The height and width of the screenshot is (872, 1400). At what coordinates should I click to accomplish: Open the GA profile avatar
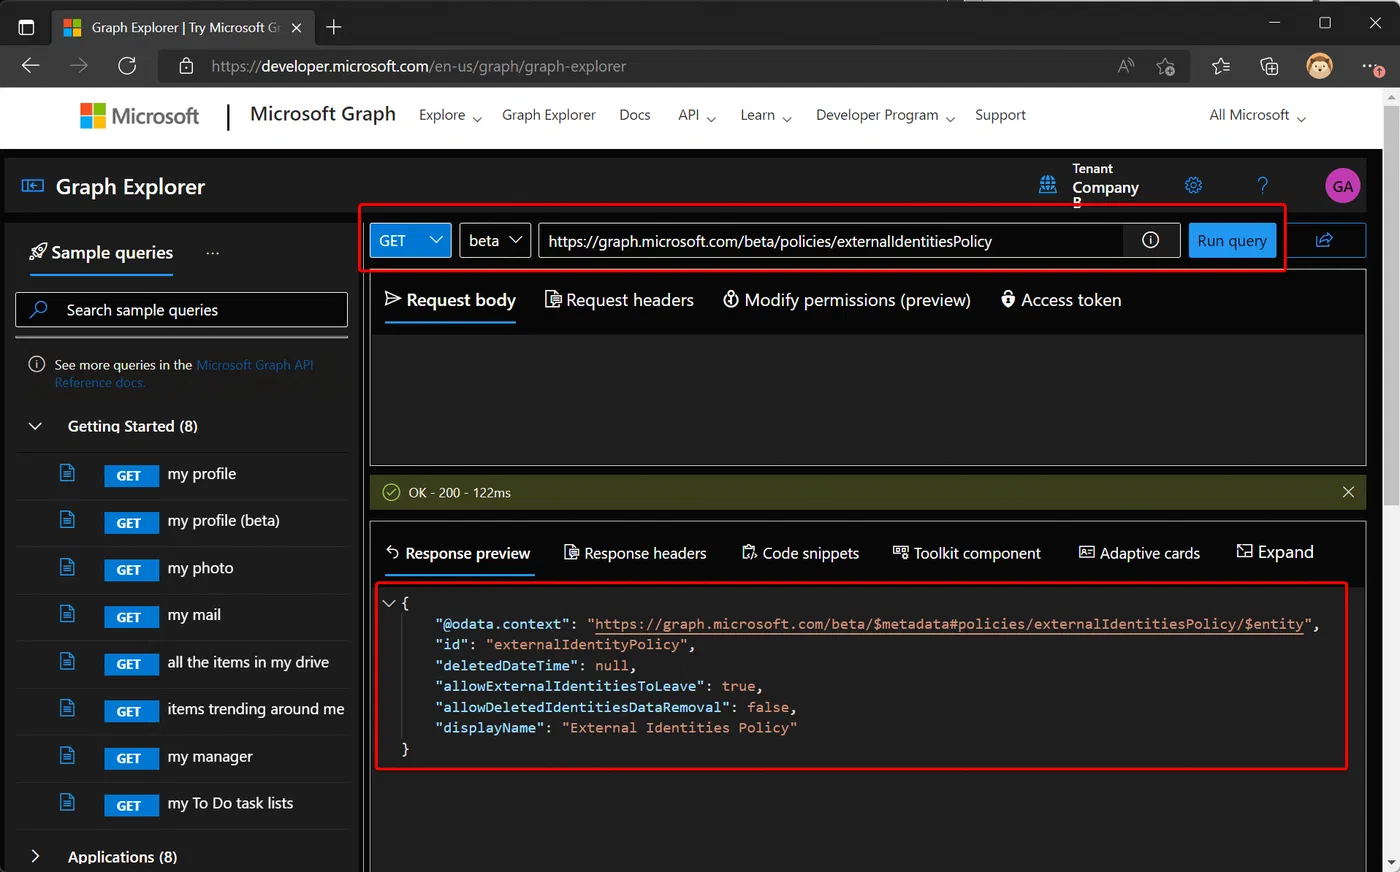pos(1342,186)
